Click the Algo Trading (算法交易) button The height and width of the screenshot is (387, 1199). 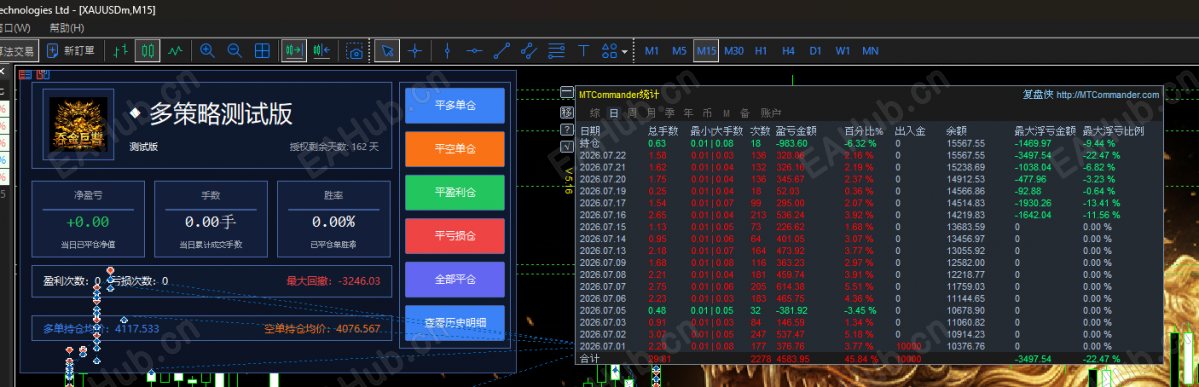18,51
